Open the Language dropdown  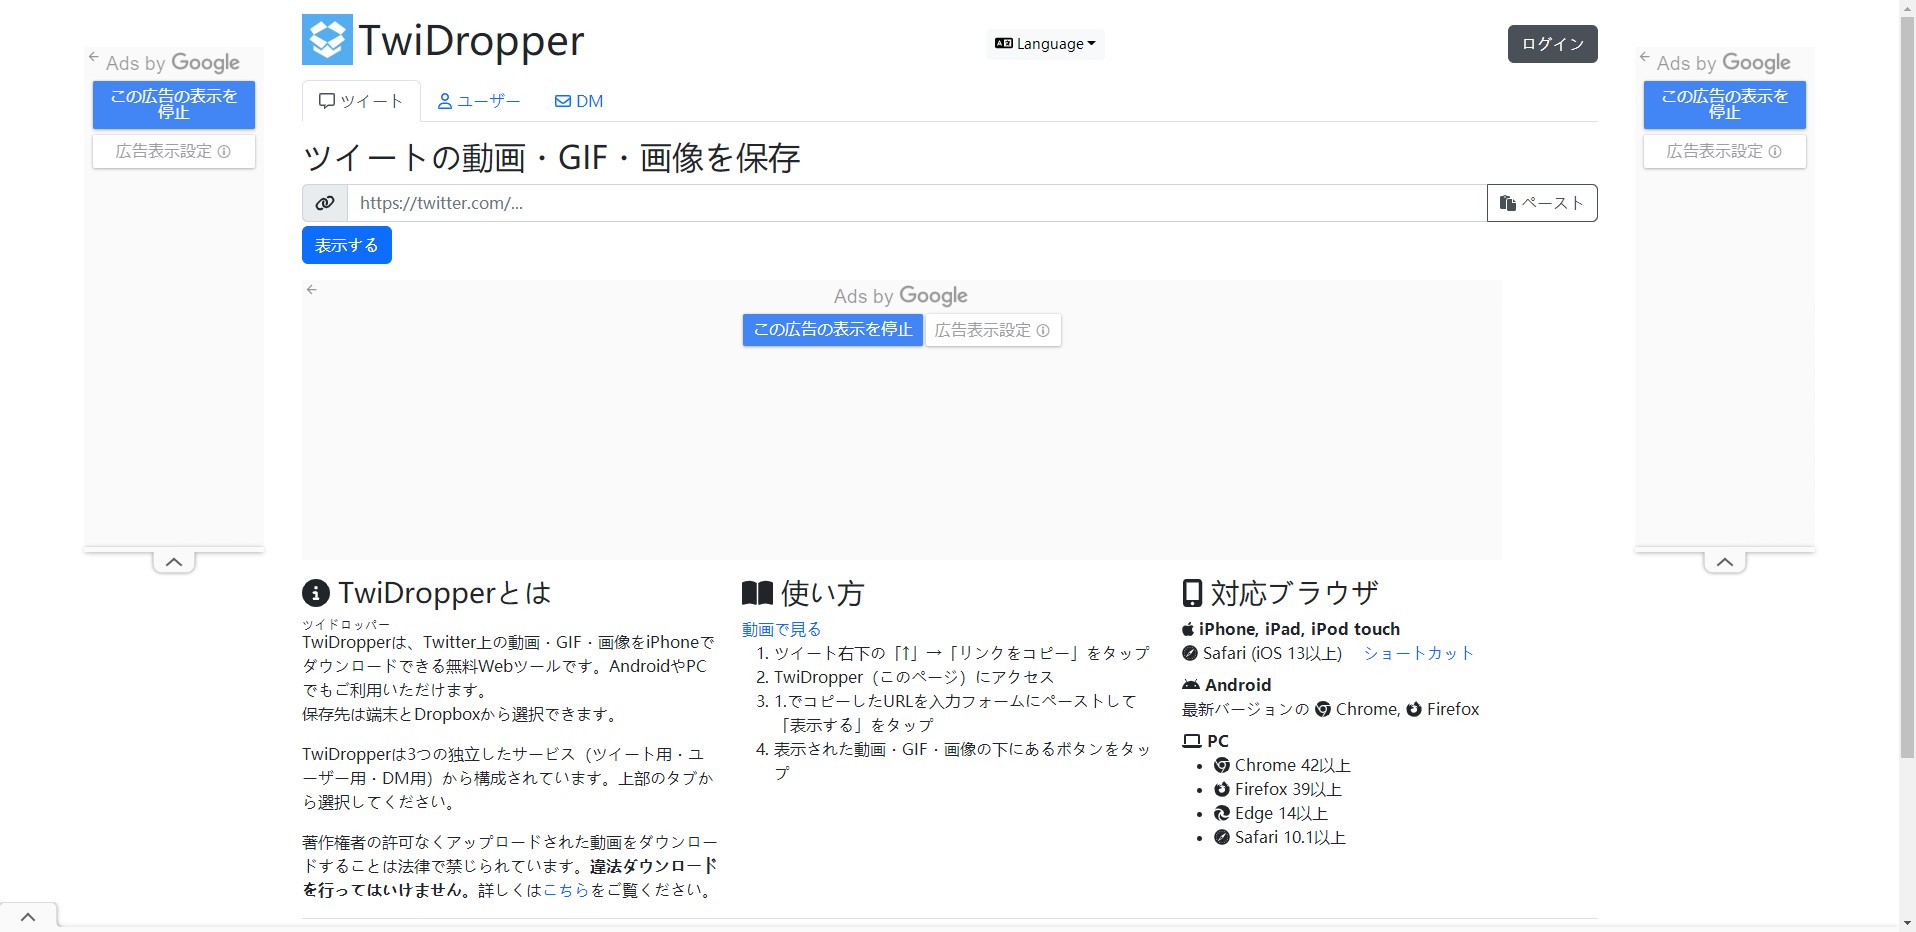[1045, 44]
